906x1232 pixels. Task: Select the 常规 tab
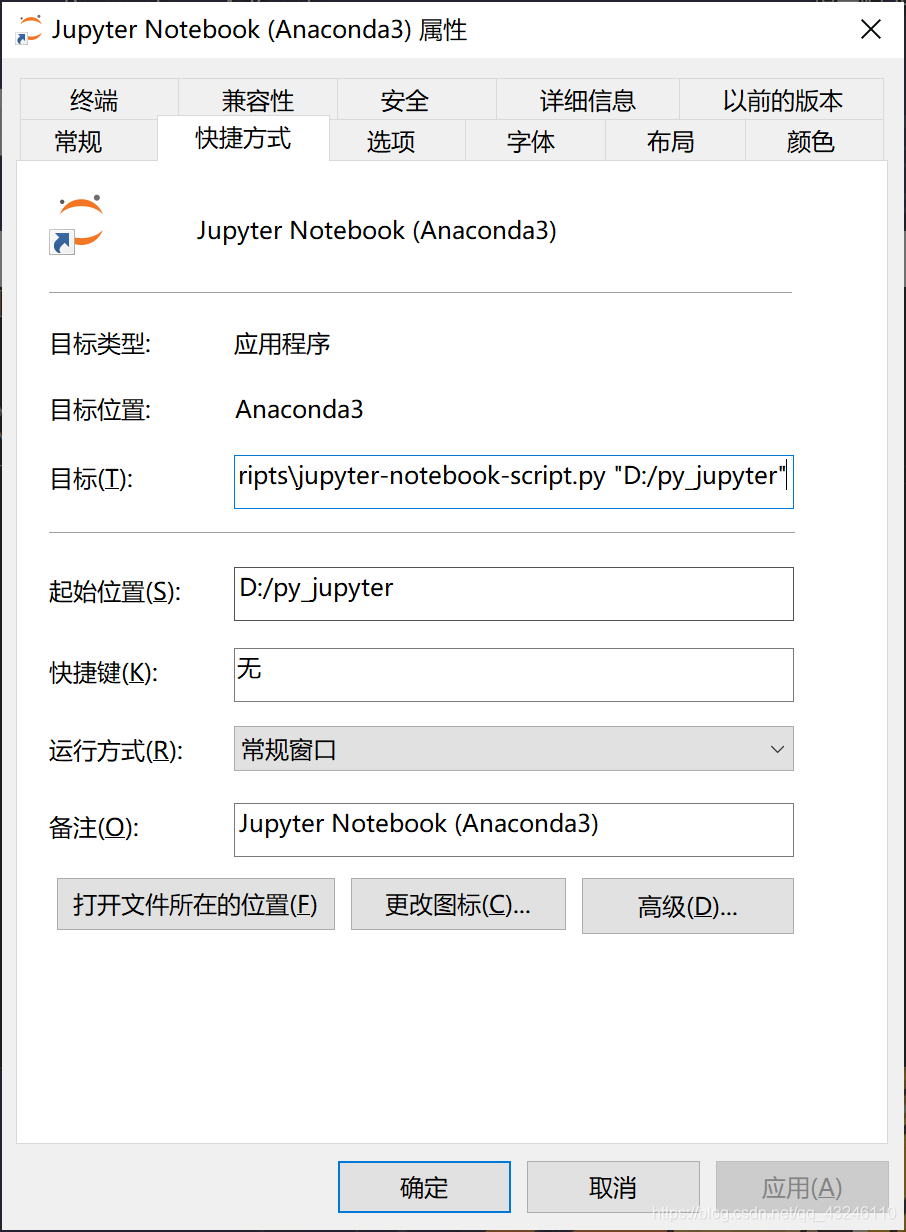tap(78, 141)
